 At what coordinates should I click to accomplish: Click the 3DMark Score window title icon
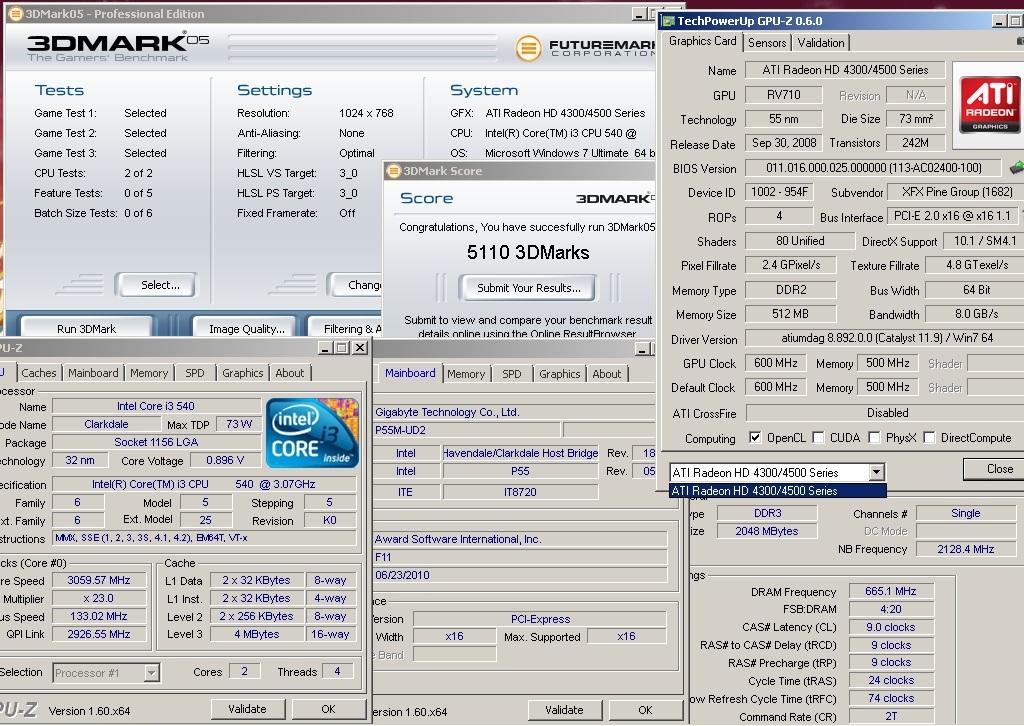[x=394, y=171]
